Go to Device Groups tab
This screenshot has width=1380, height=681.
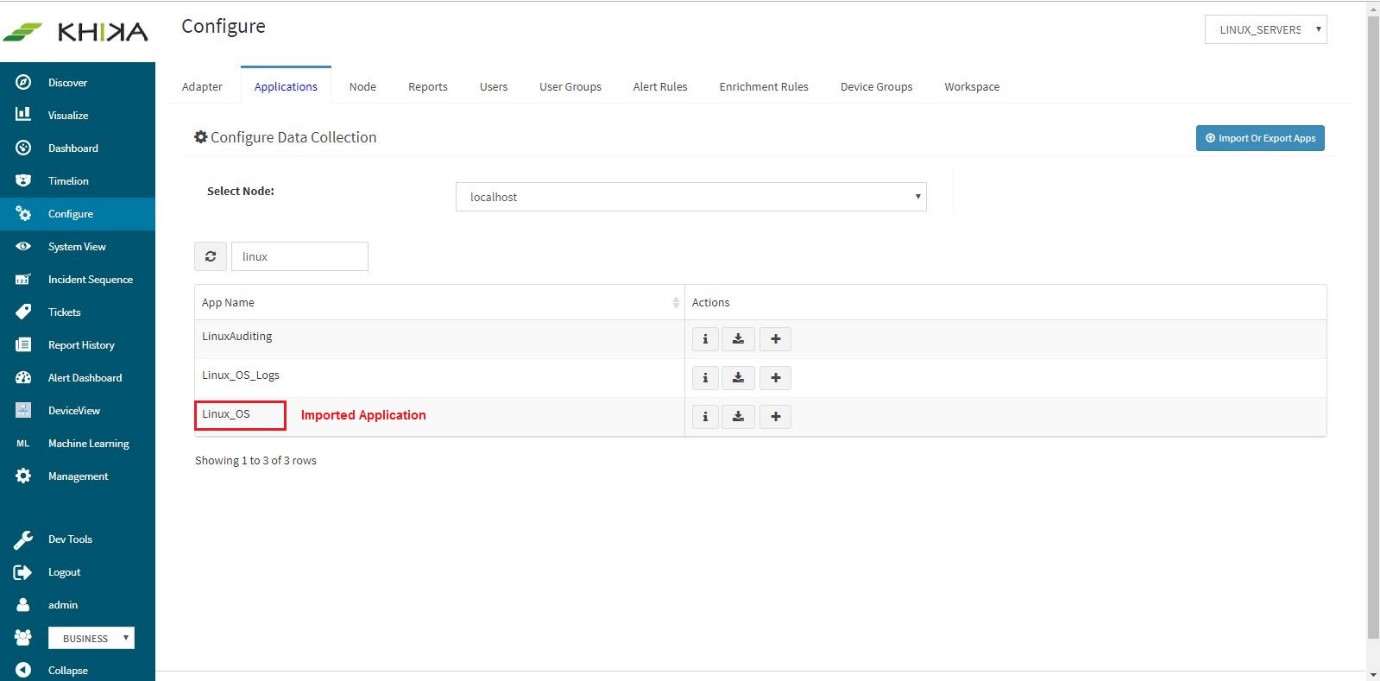pyautogui.click(x=876, y=87)
